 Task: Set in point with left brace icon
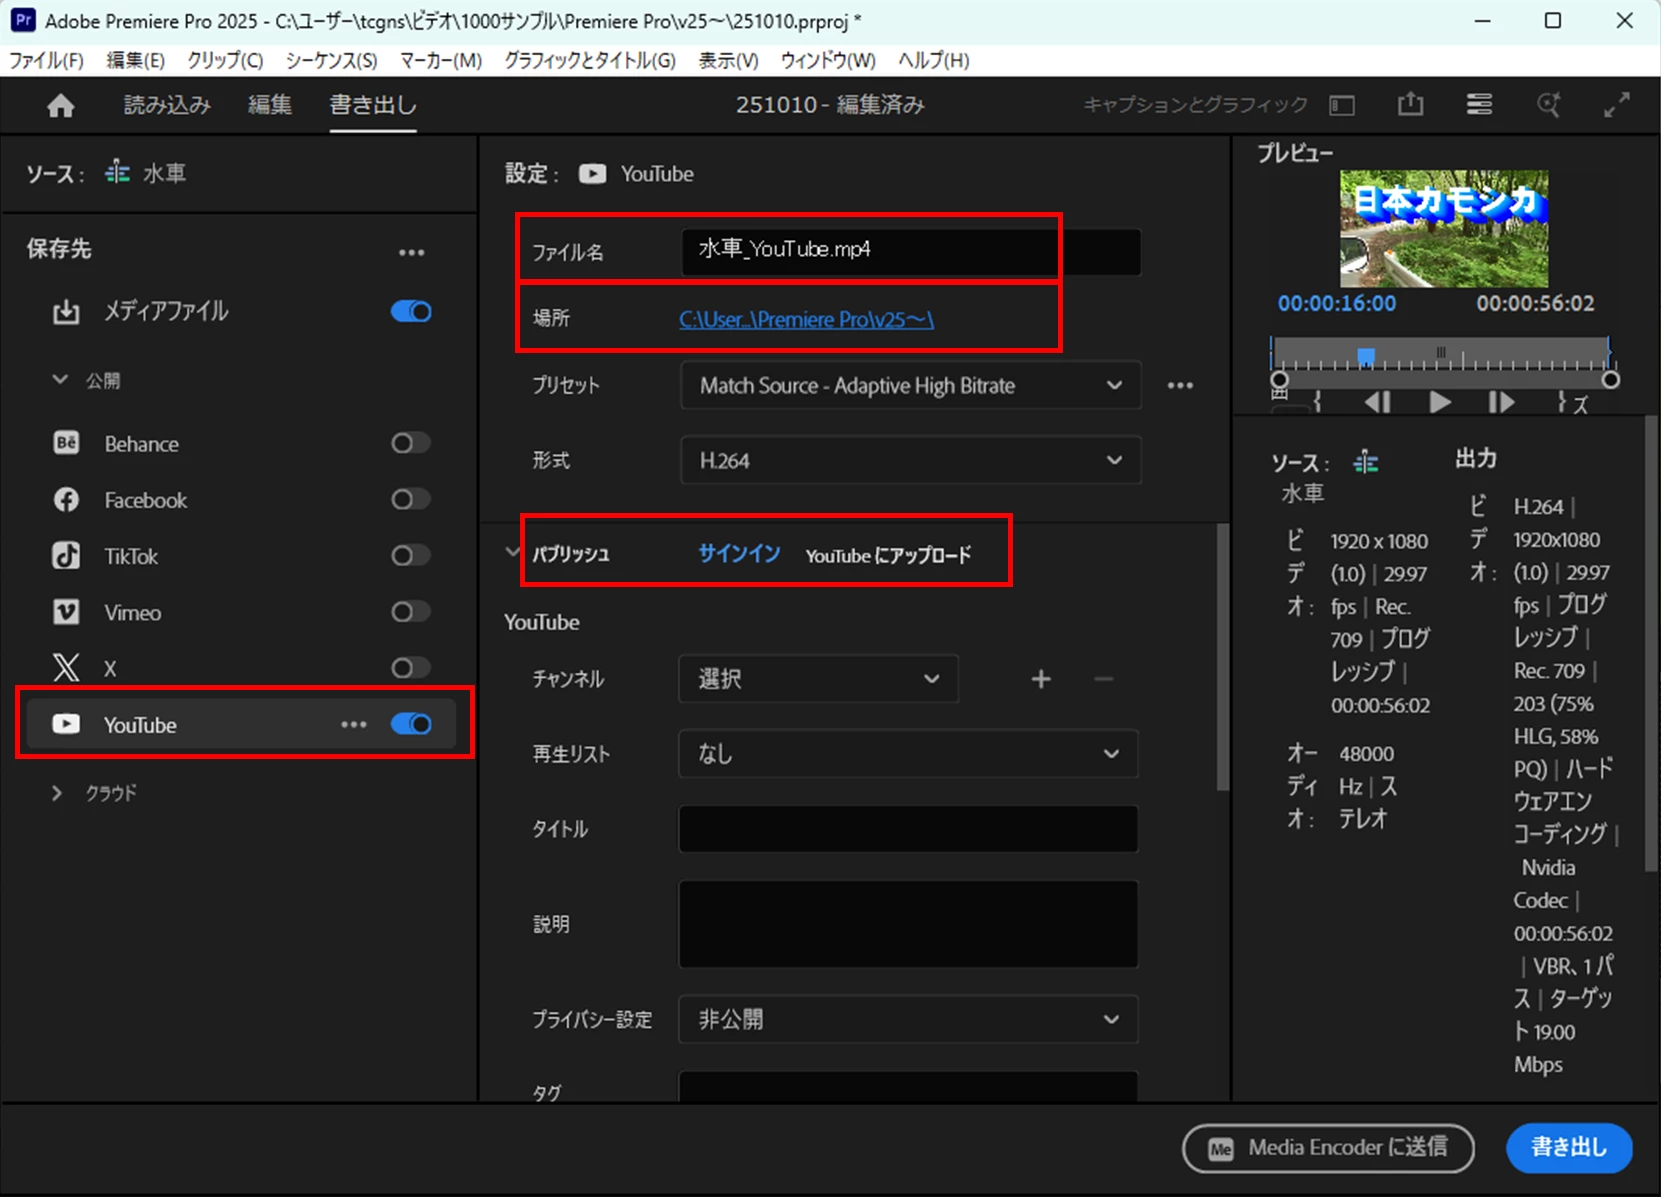(1318, 402)
